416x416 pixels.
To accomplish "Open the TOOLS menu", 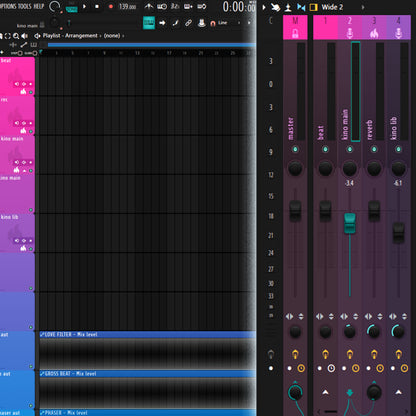I will pyautogui.click(x=24, y=6).
